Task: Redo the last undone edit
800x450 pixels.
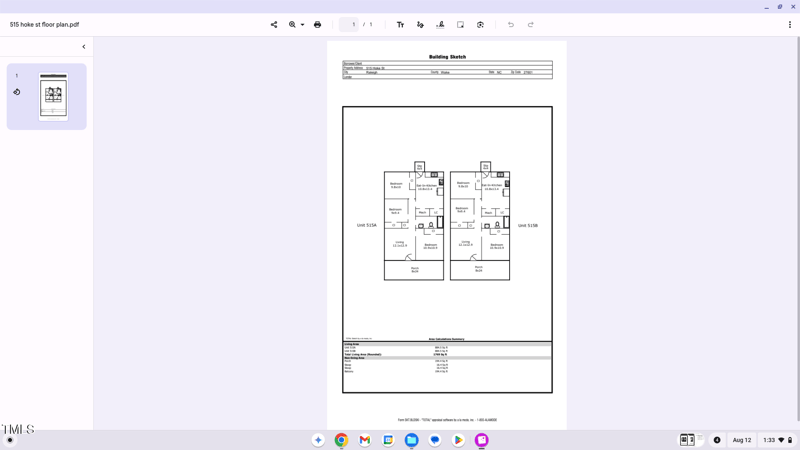Action: (x=531, y=25)
